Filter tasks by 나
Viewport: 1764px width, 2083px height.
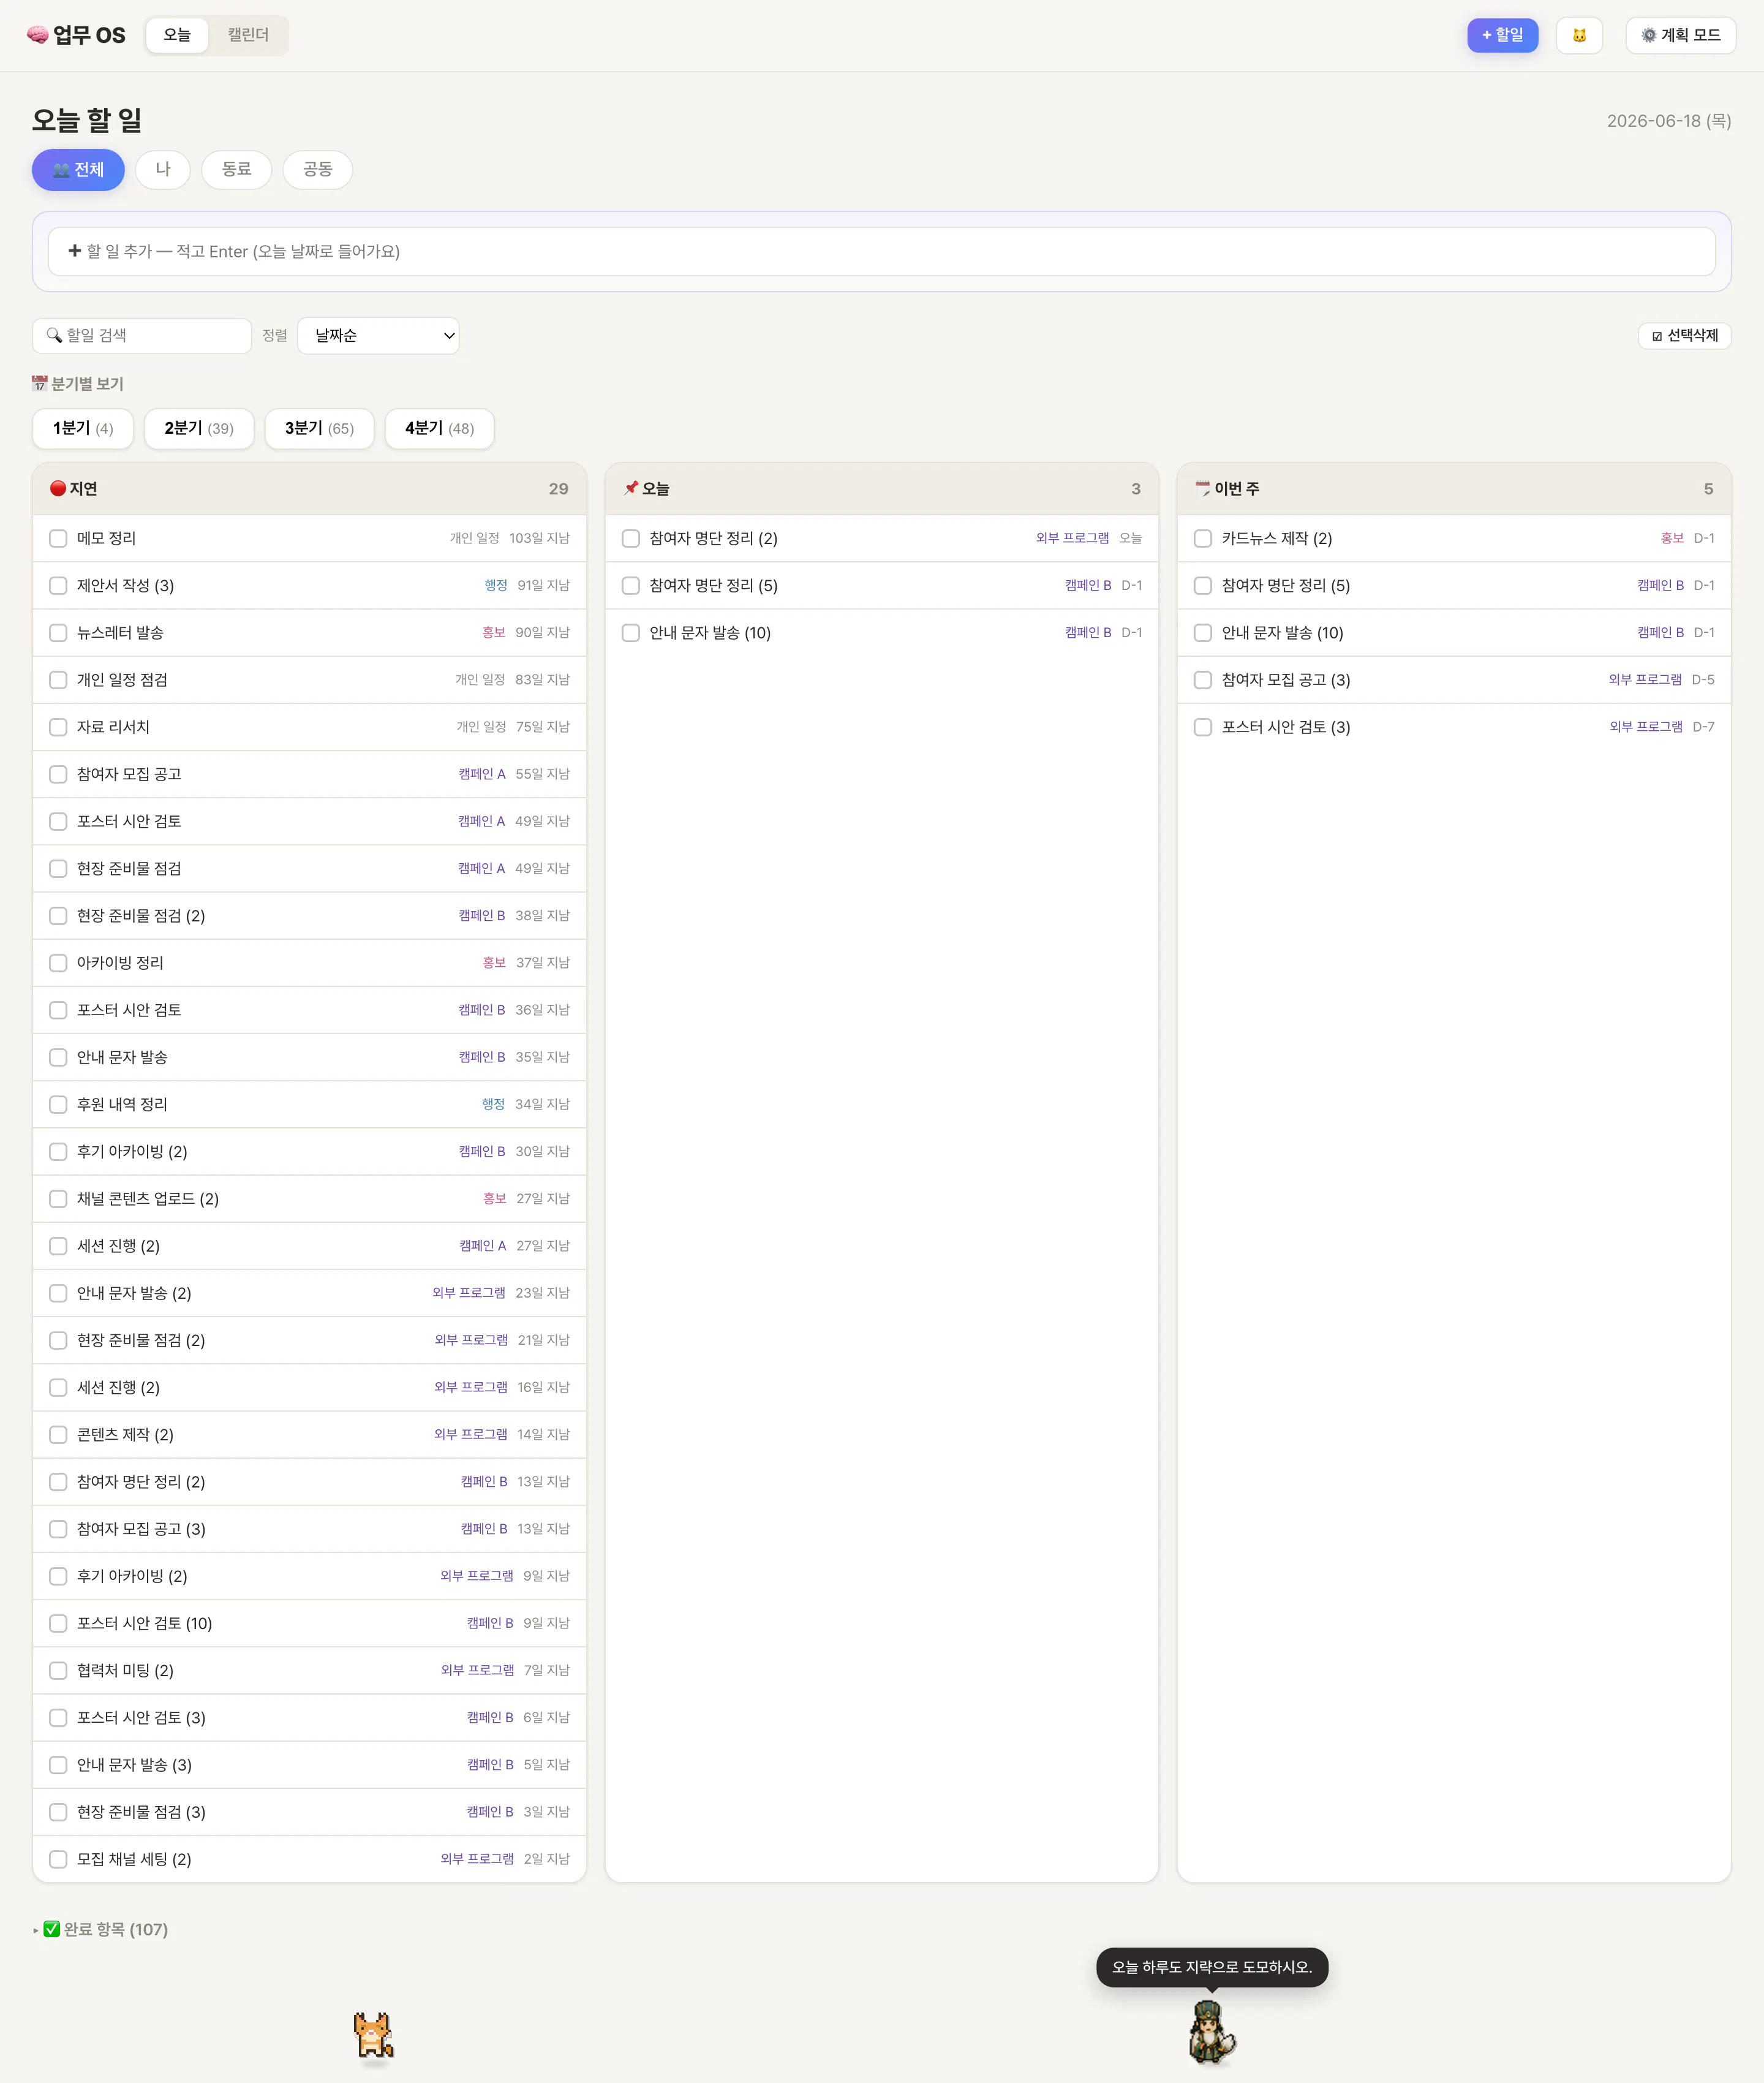tap(163, 169)
